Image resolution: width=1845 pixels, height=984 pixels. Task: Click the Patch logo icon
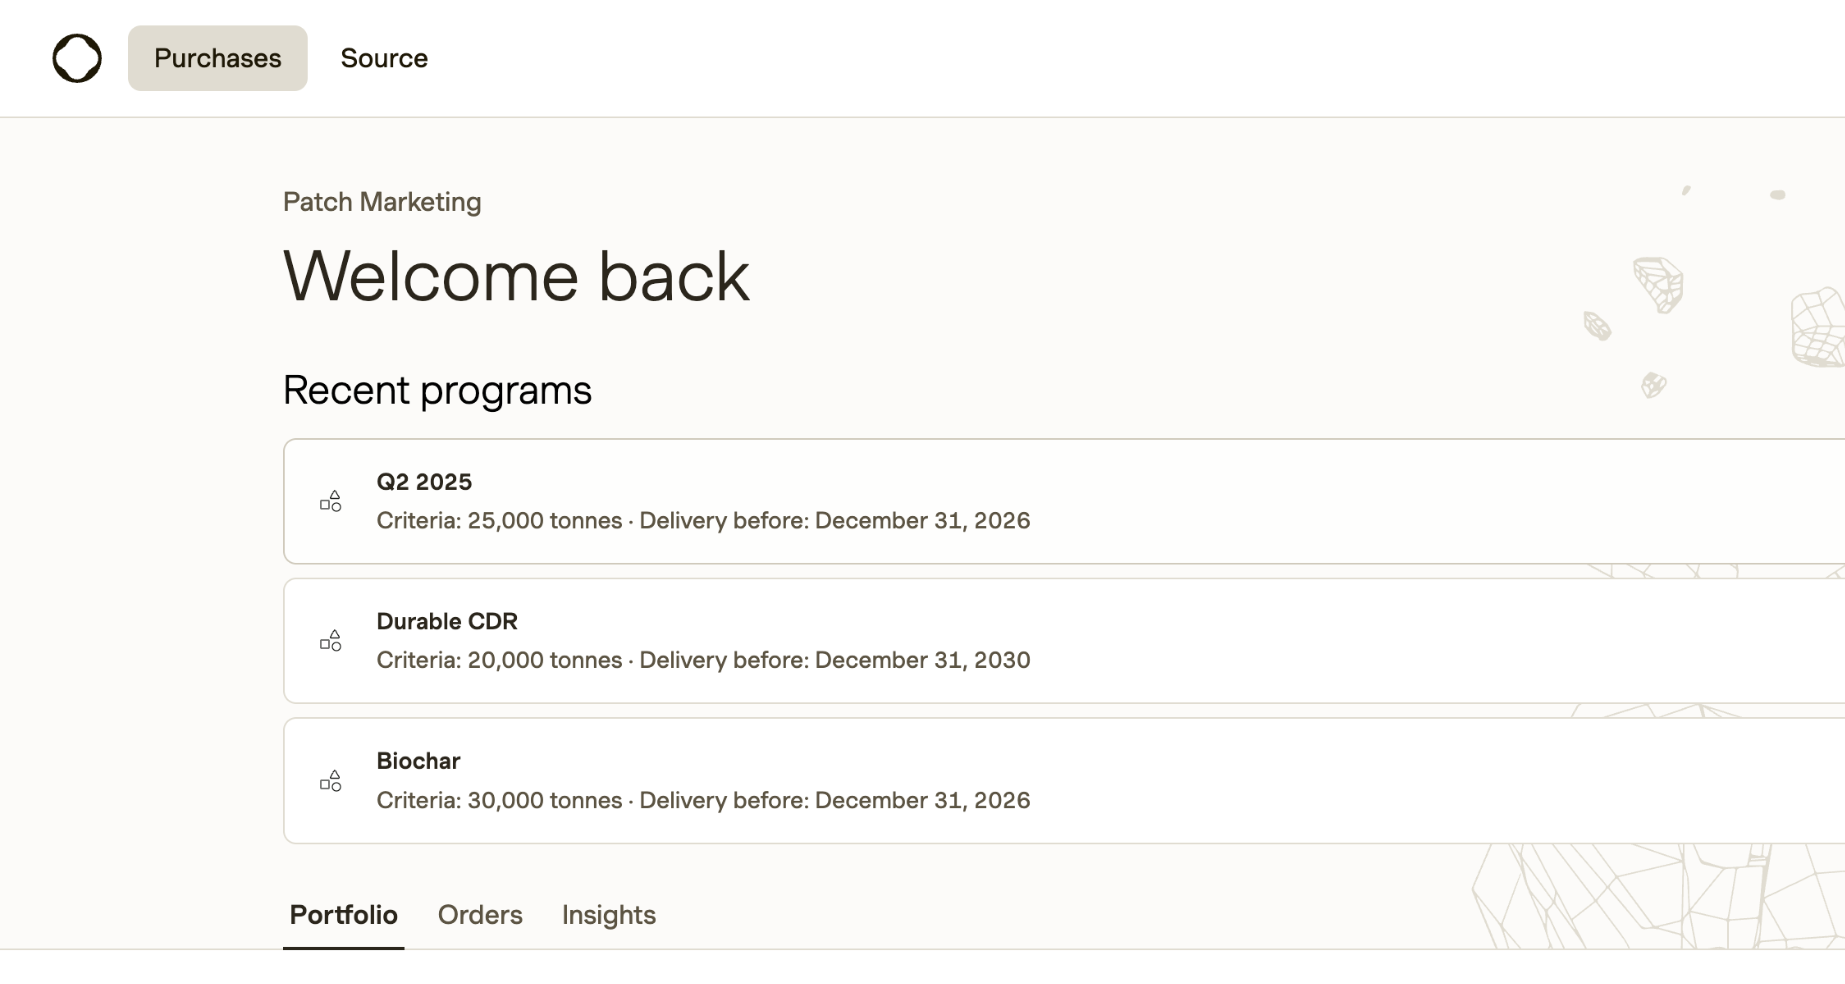[x=77, y=58]
